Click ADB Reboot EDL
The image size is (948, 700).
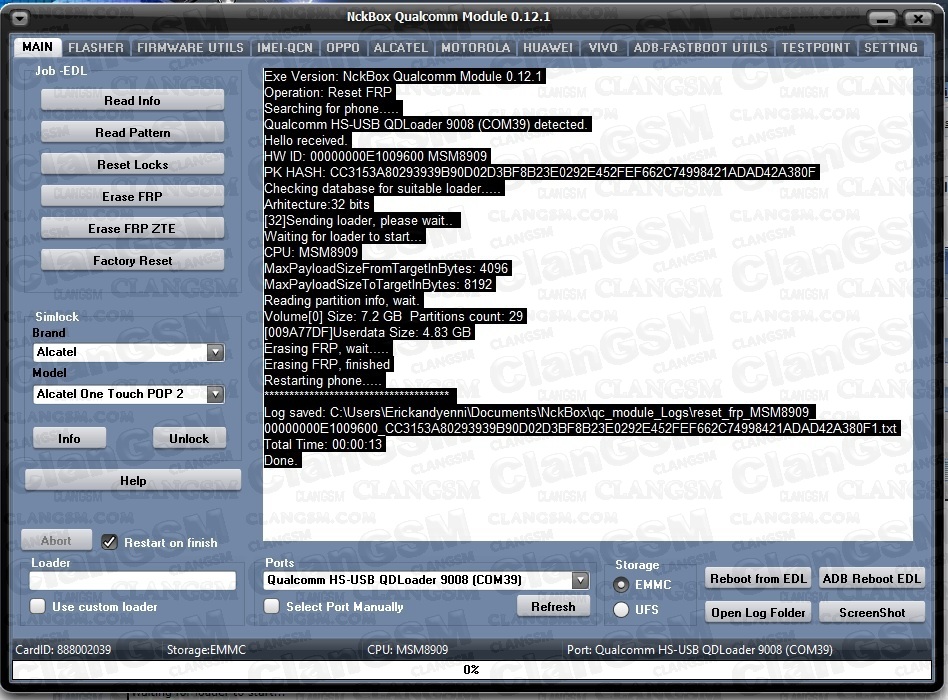[x=872, y=578]
